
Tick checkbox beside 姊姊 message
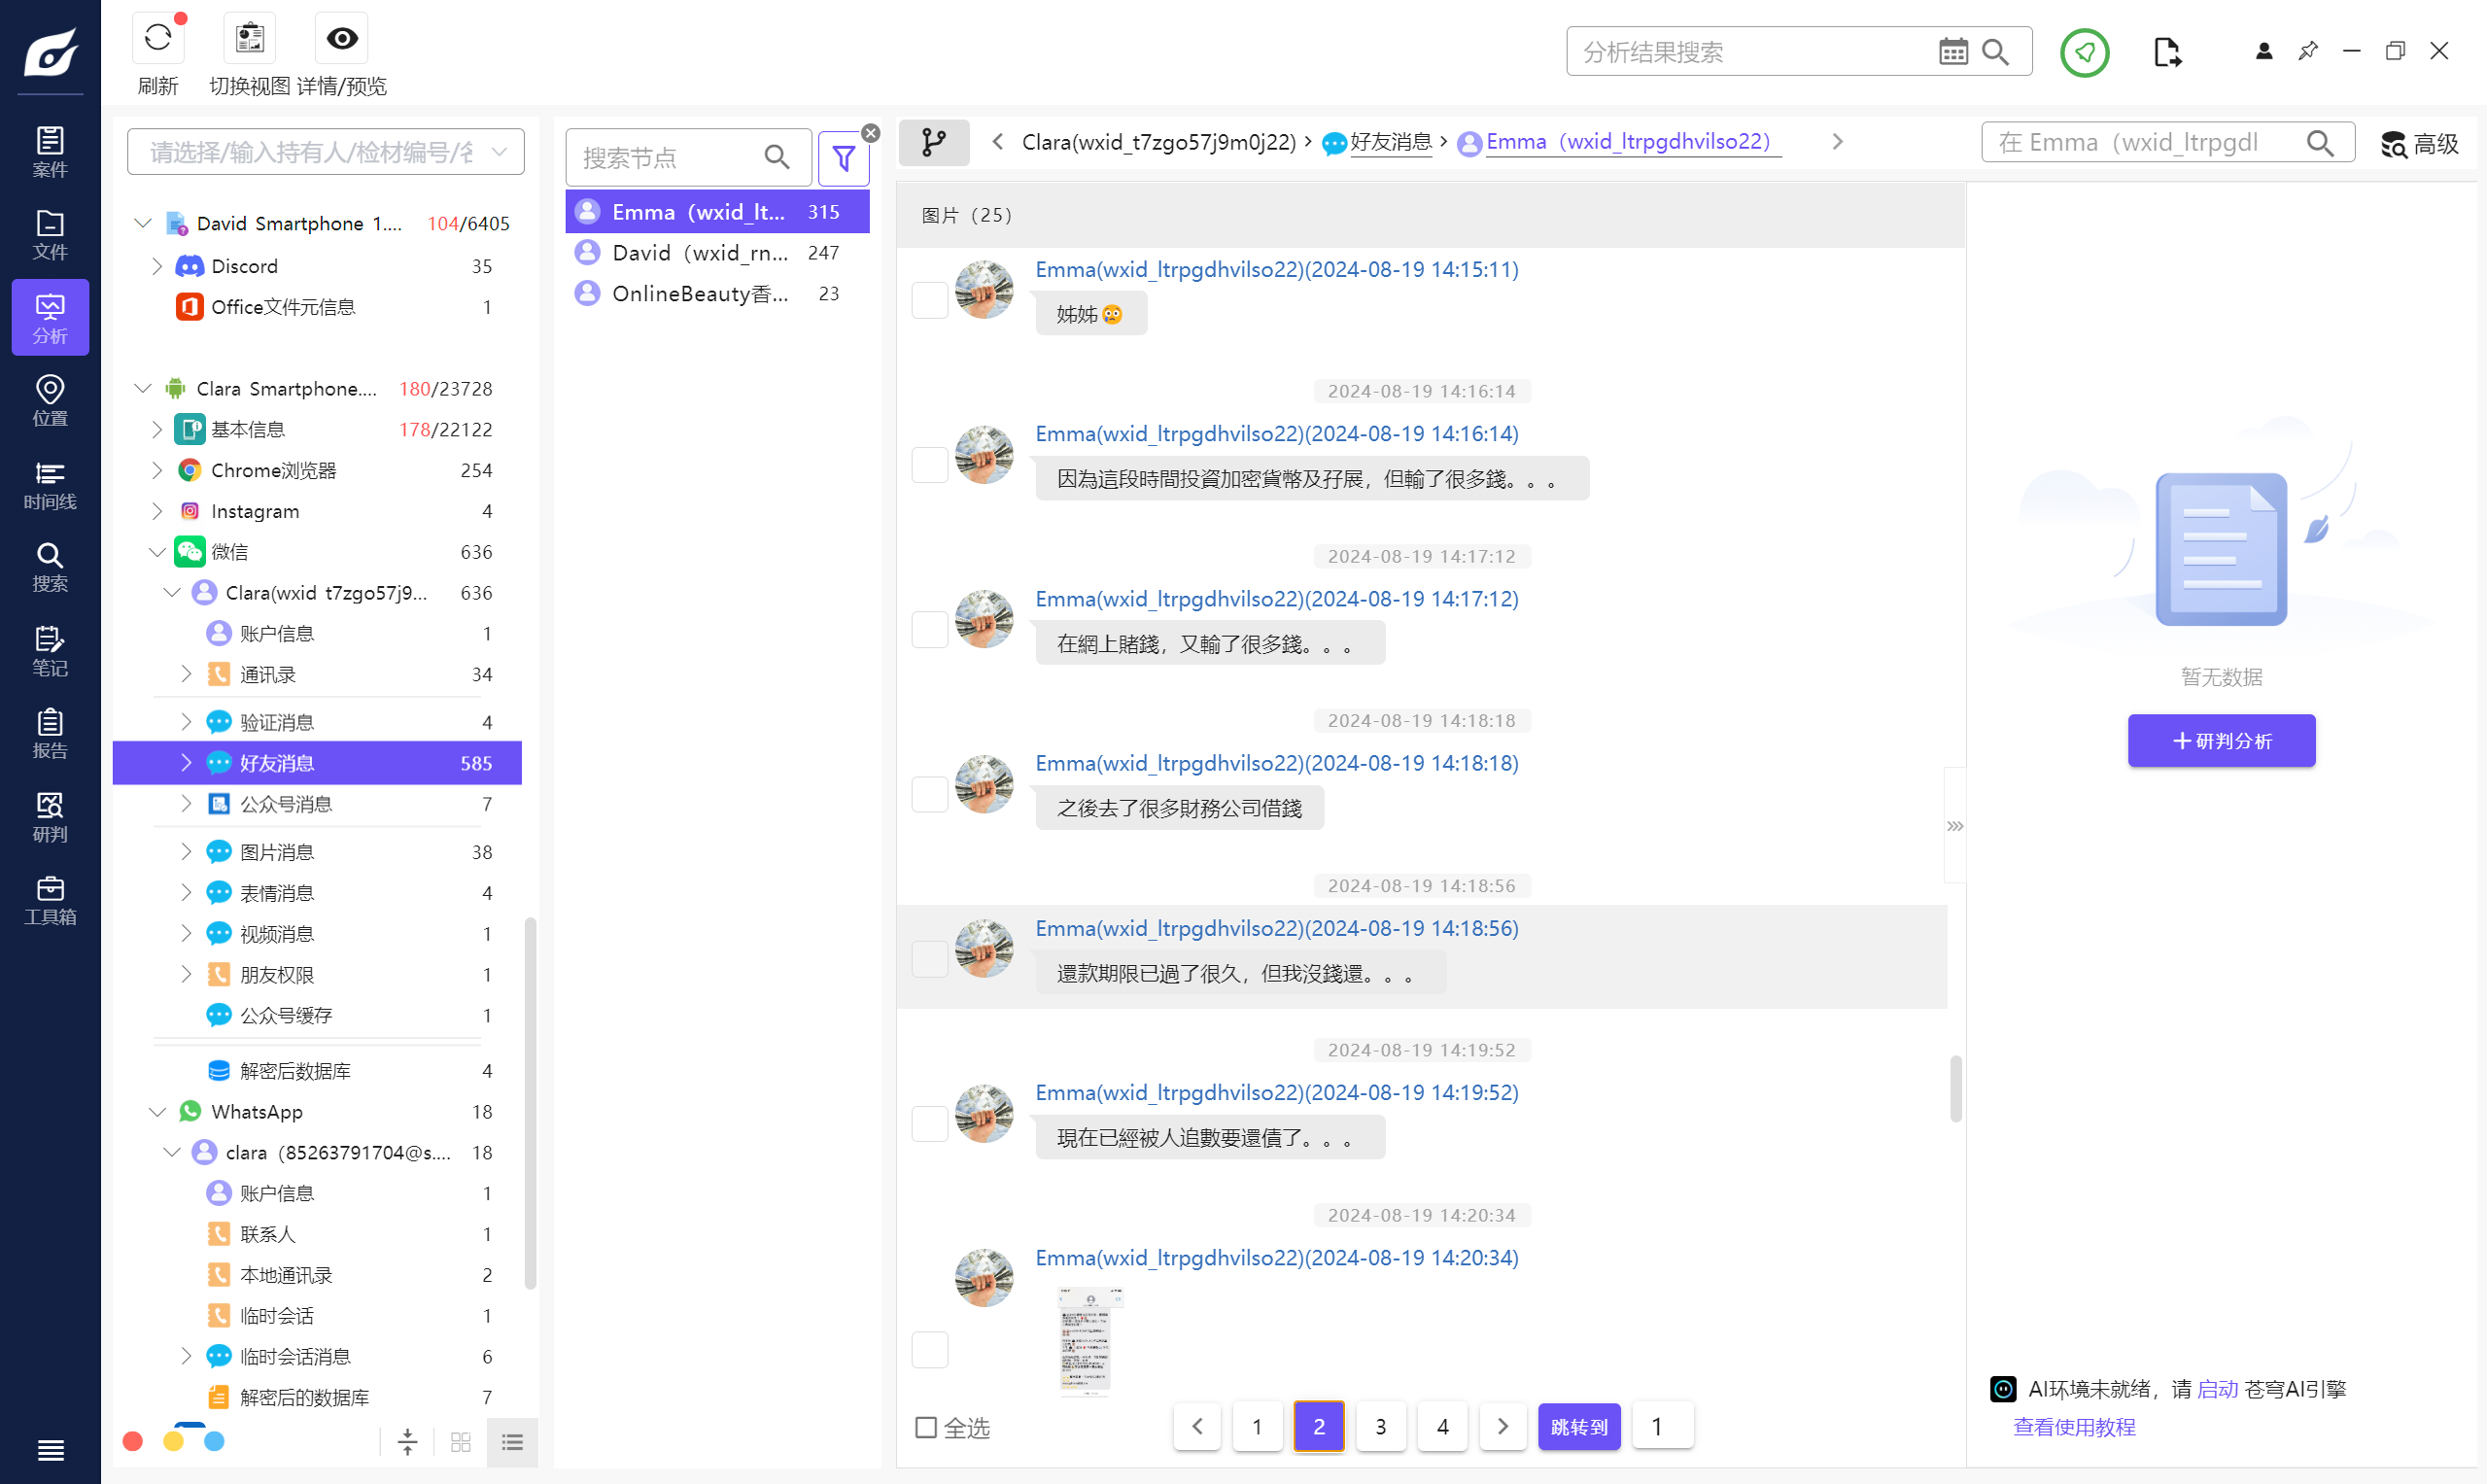point(929,300)
